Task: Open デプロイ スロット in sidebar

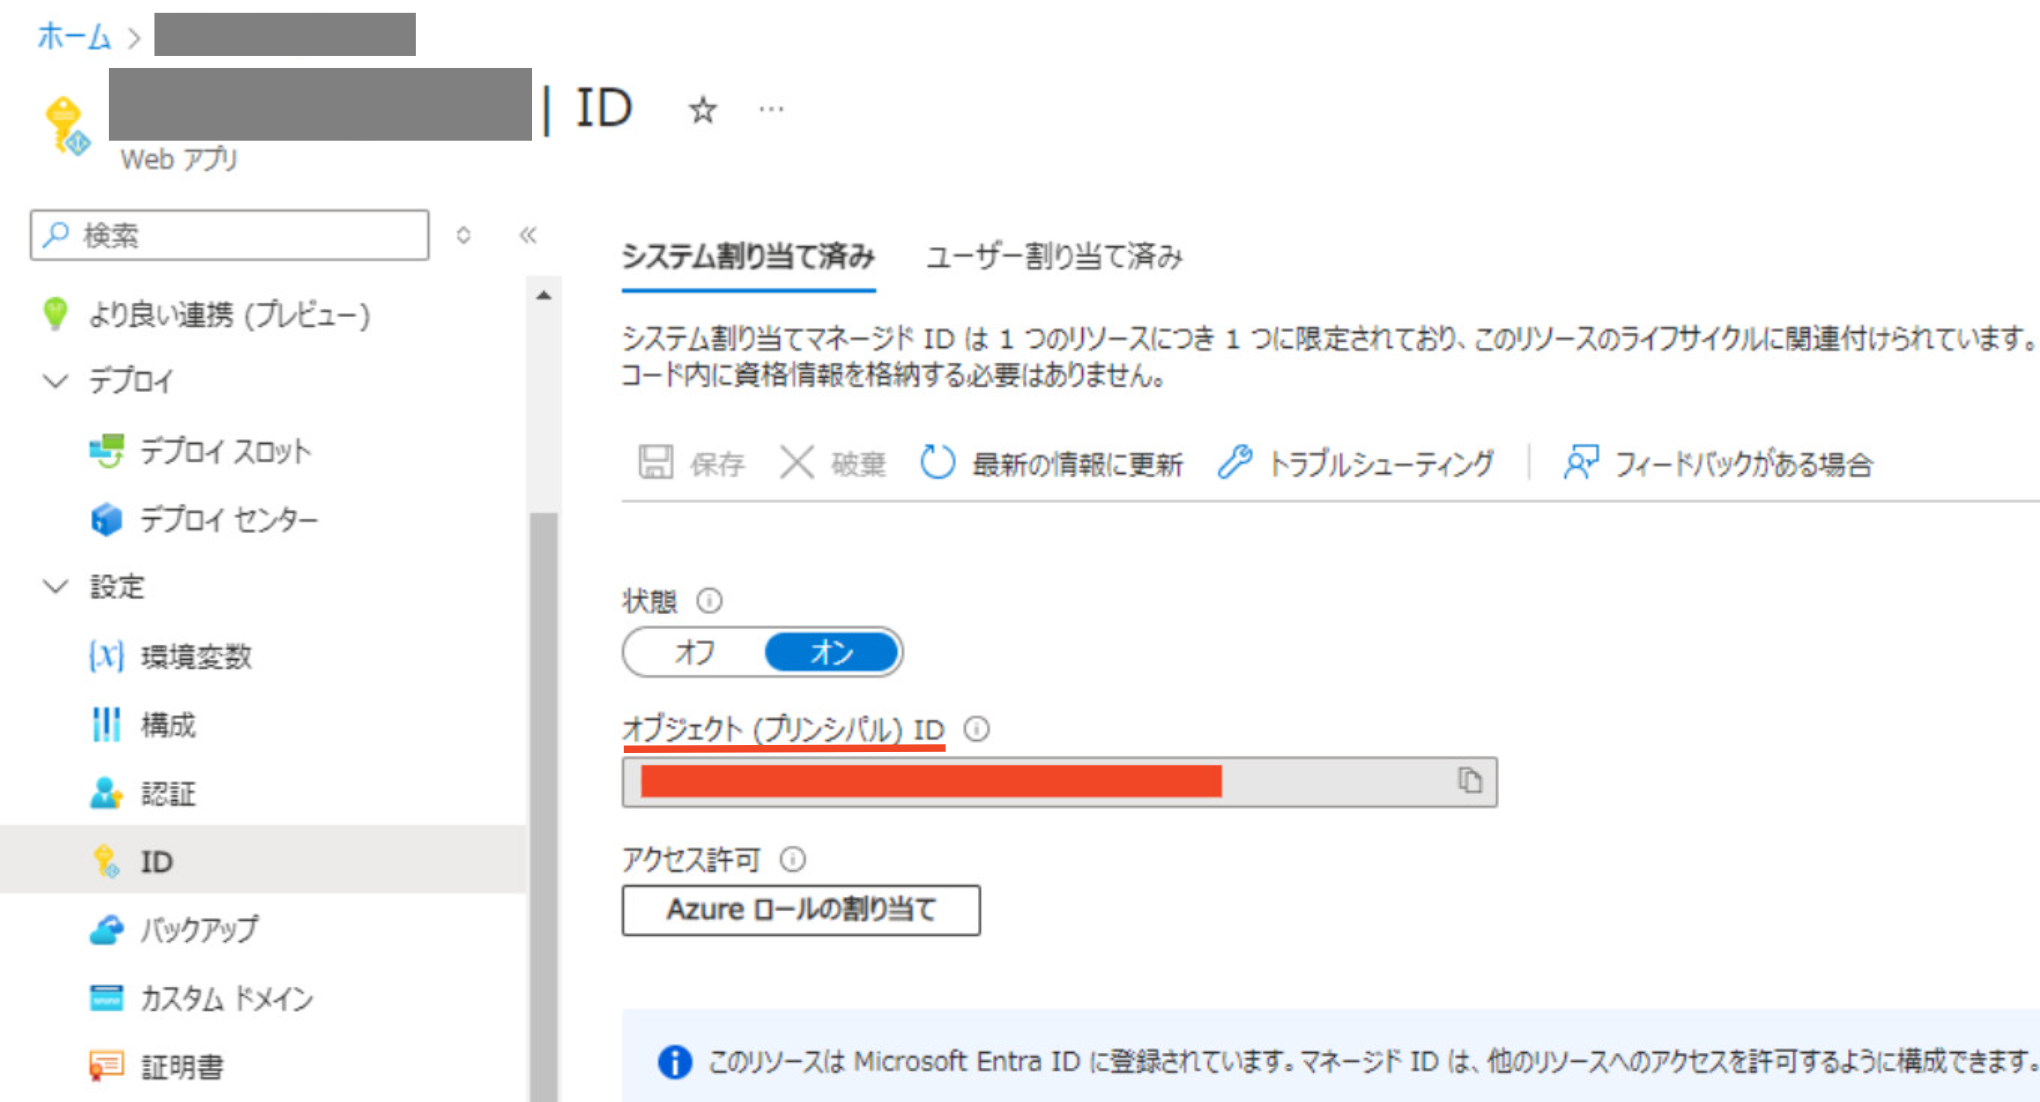Action: pyautogui.click(x=224, y=452)
